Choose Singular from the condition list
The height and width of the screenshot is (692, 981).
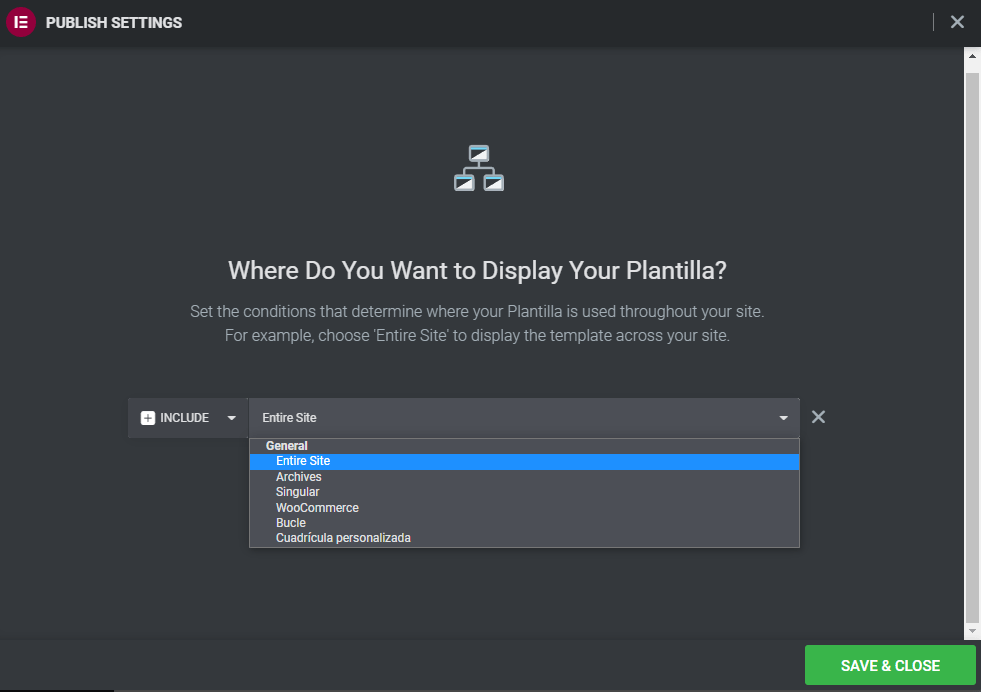[x=524, y=492]
